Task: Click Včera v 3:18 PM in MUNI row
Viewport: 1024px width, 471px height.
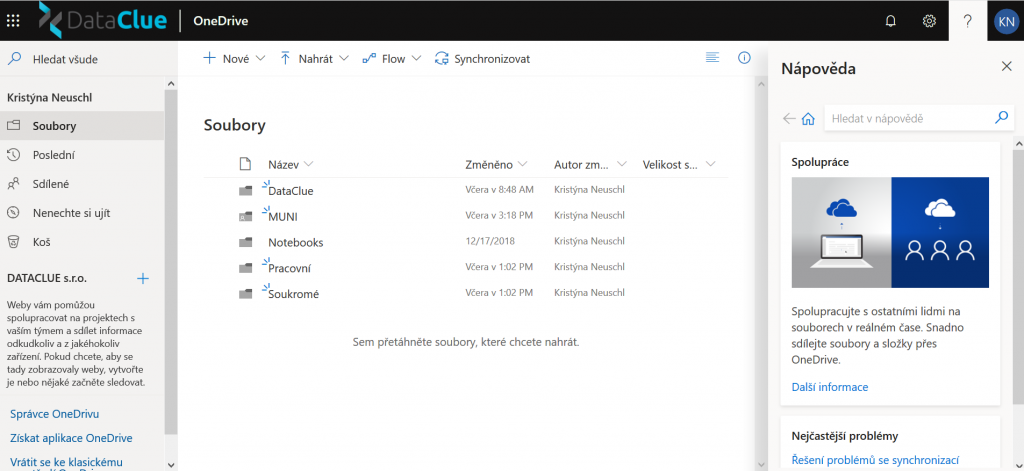Action: (499, 216)
